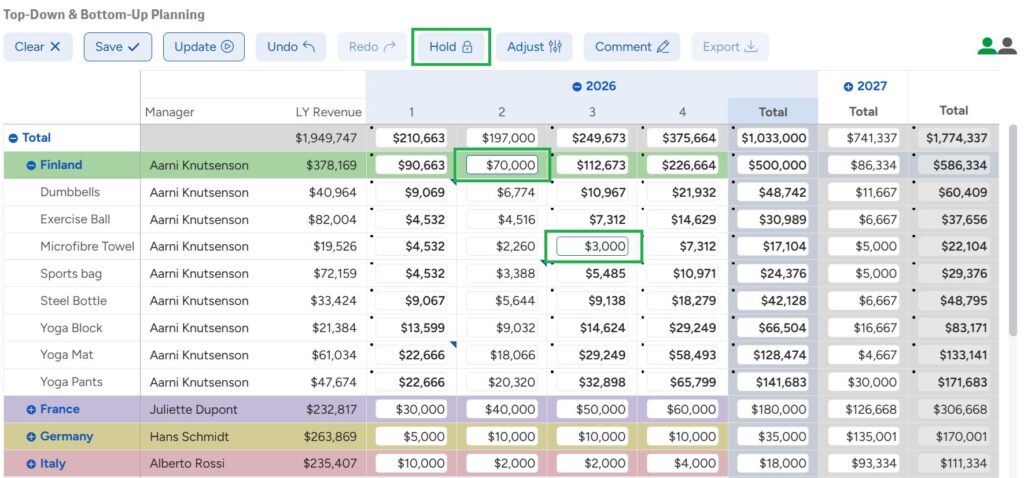Collapse the top-level Total row

[x=13, y=138]
